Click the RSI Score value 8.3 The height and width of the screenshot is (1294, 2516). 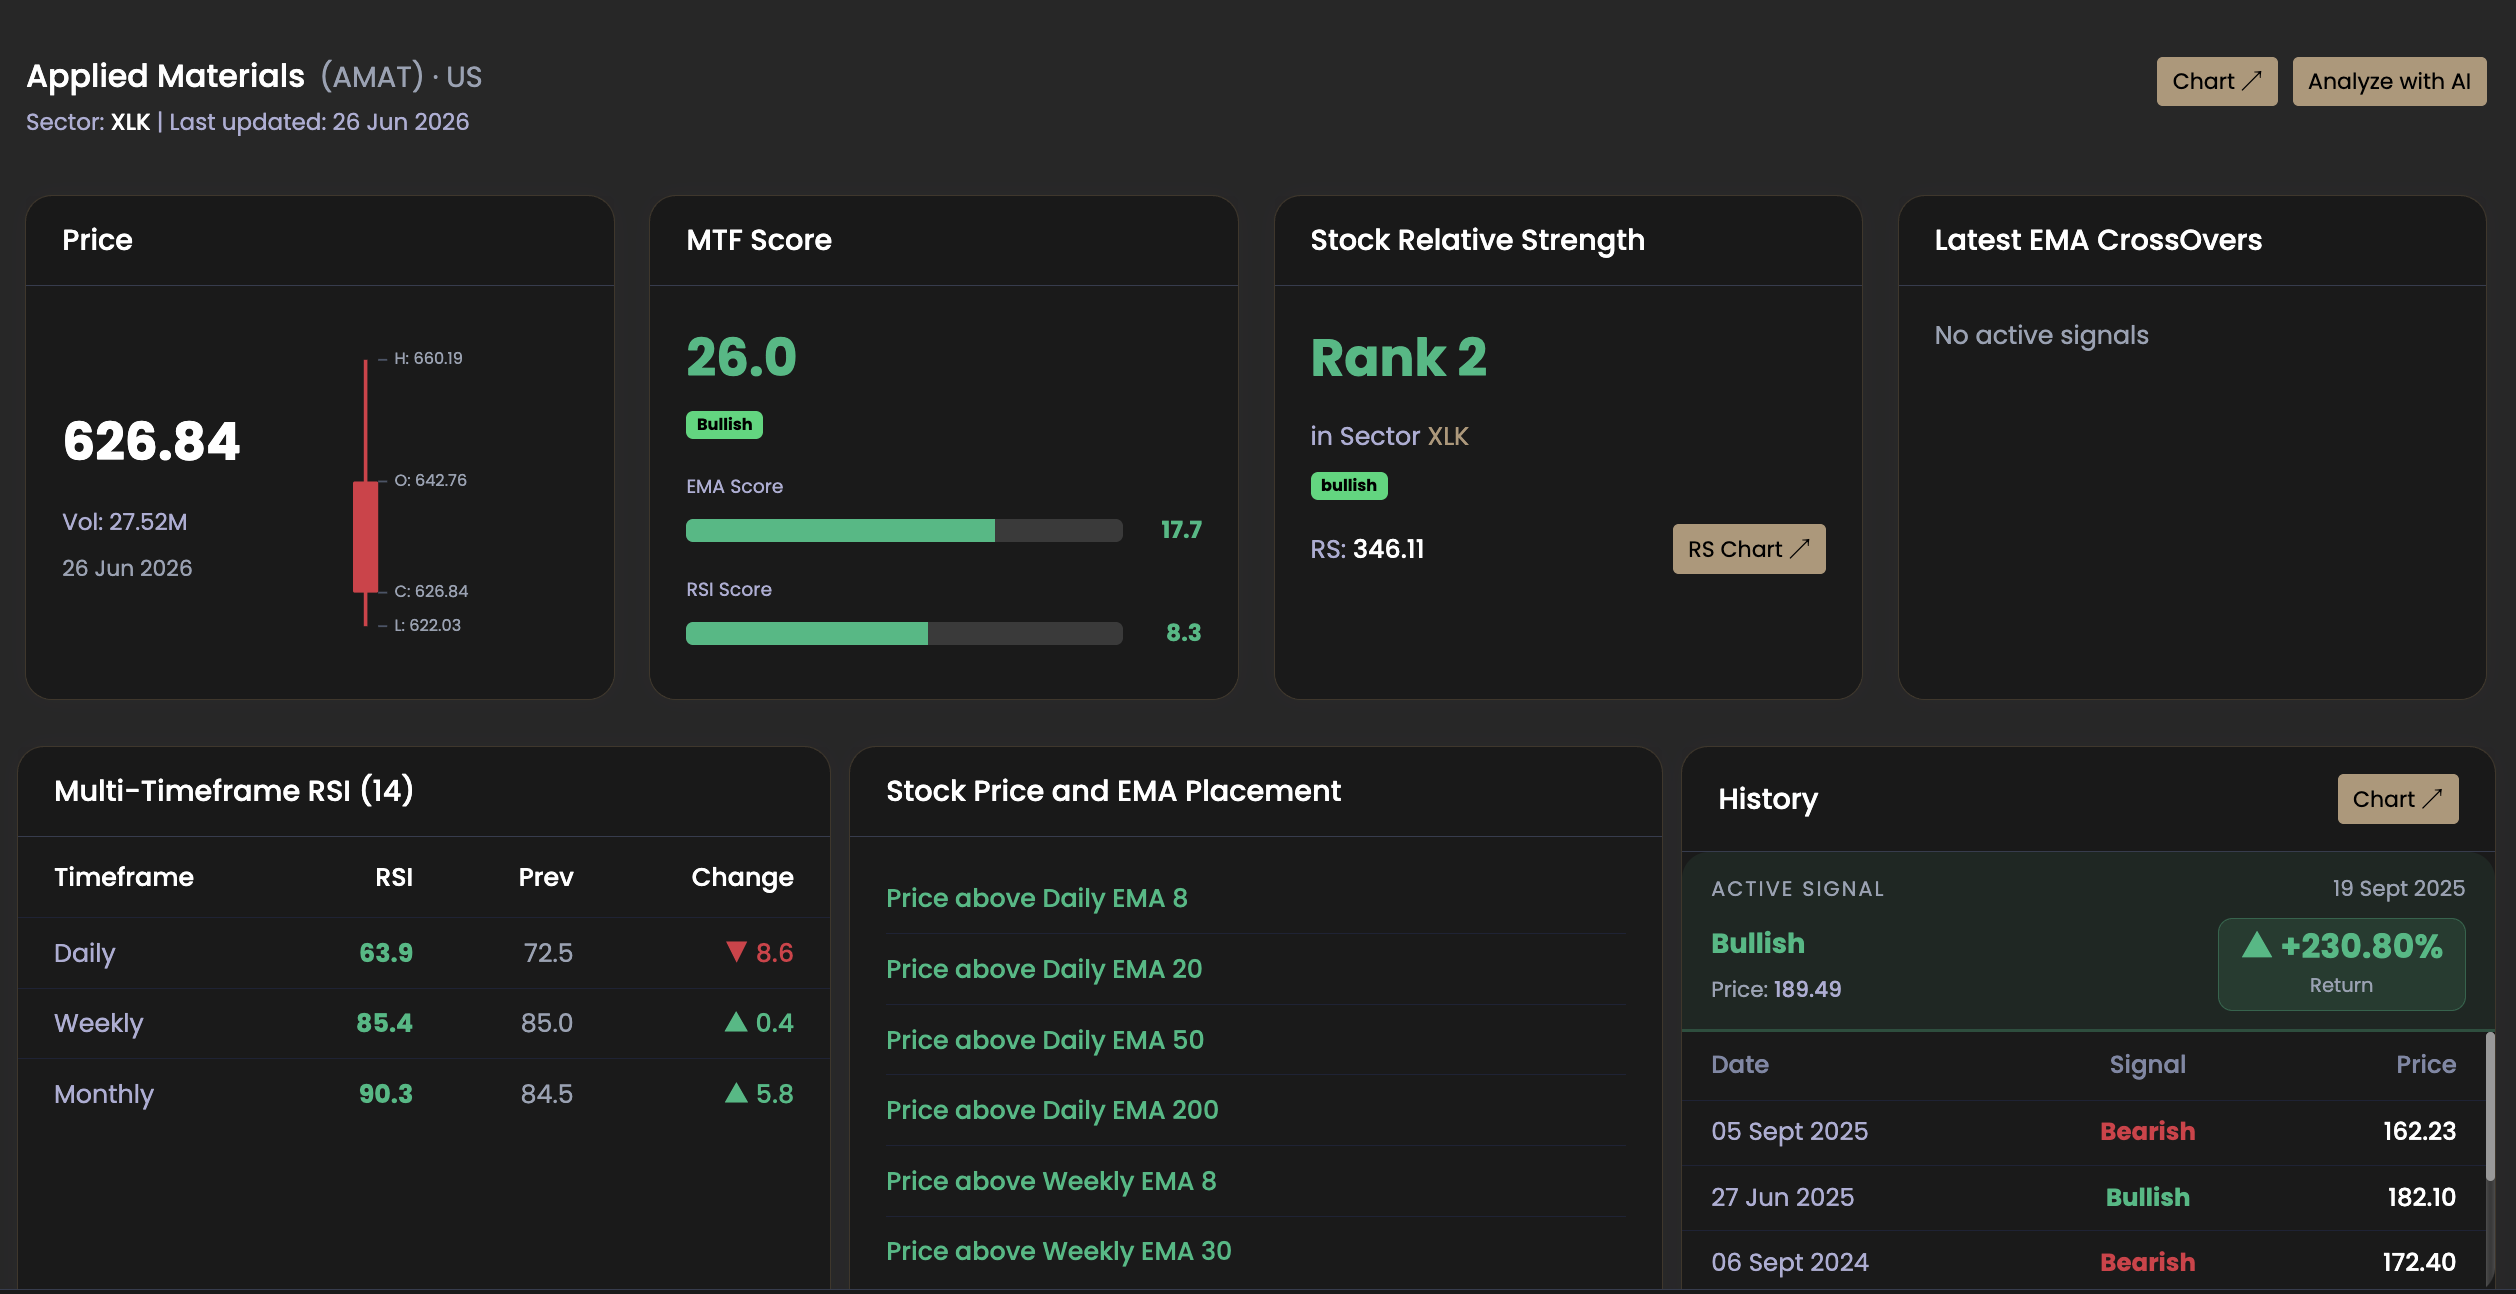pos(1184,633)
